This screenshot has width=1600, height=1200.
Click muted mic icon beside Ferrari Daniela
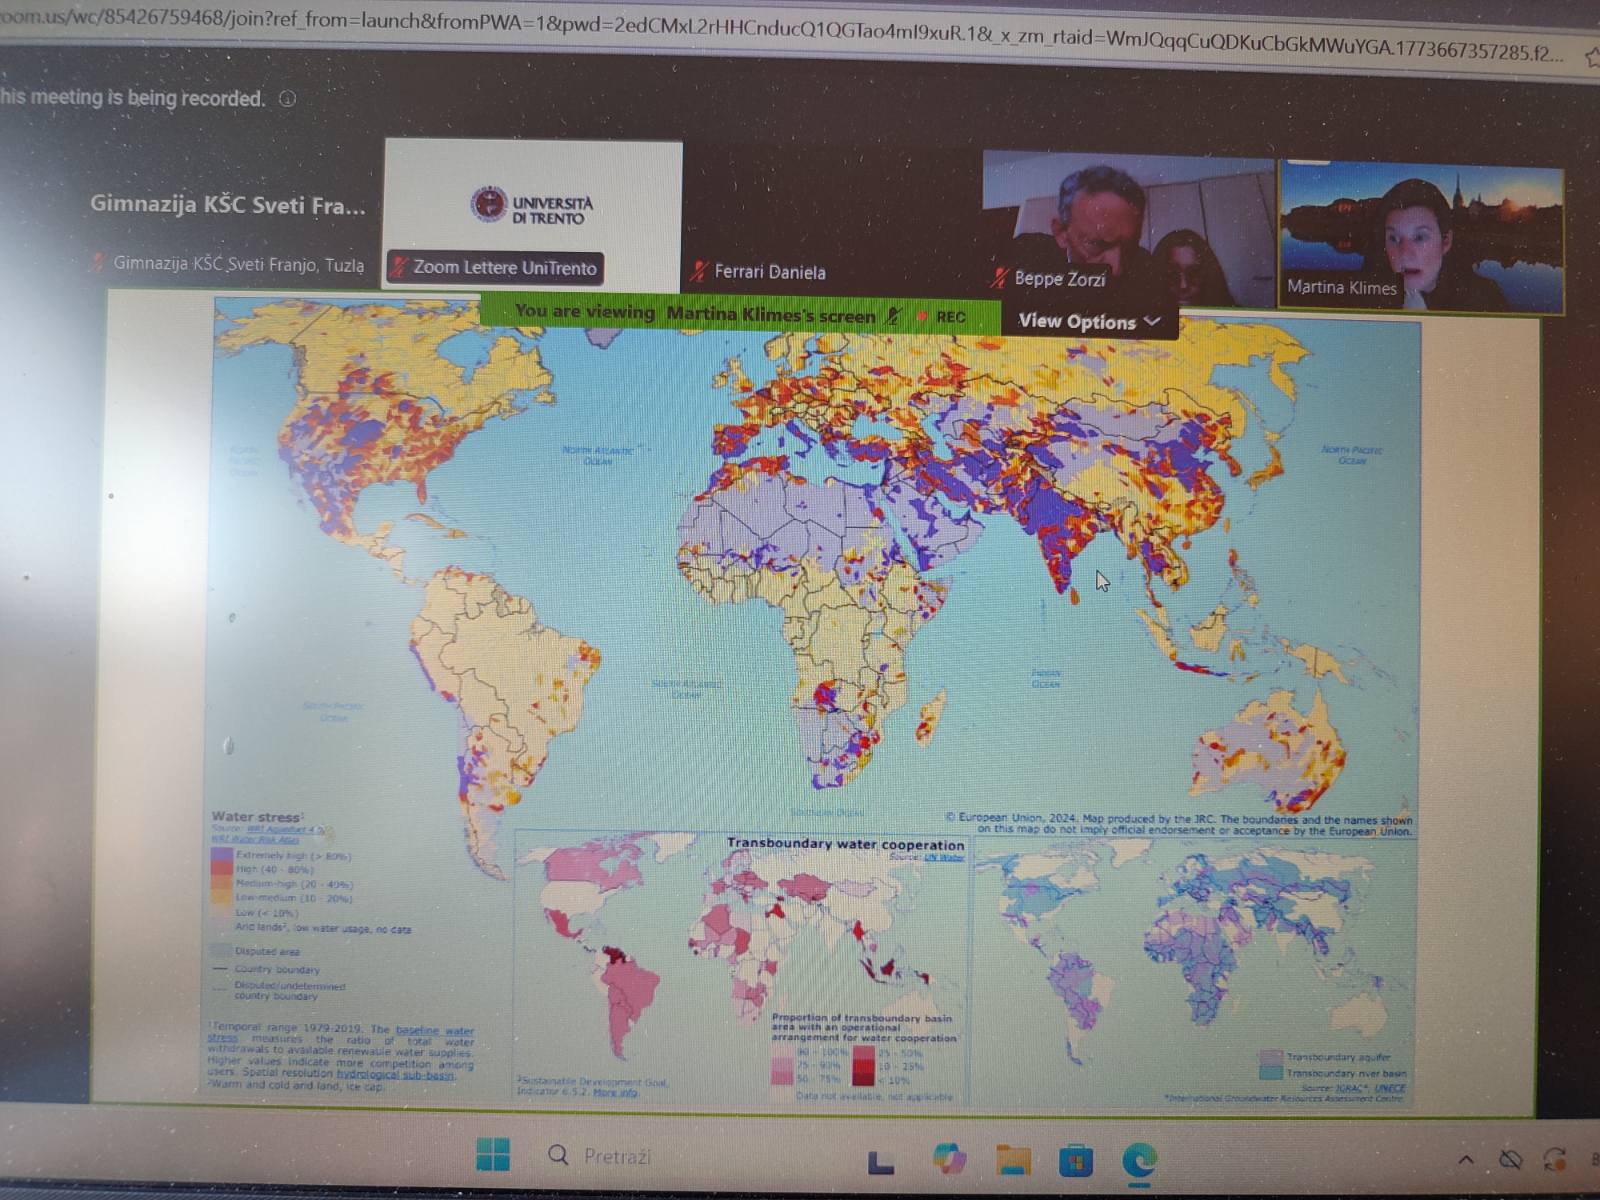click(x=699, y=271)
